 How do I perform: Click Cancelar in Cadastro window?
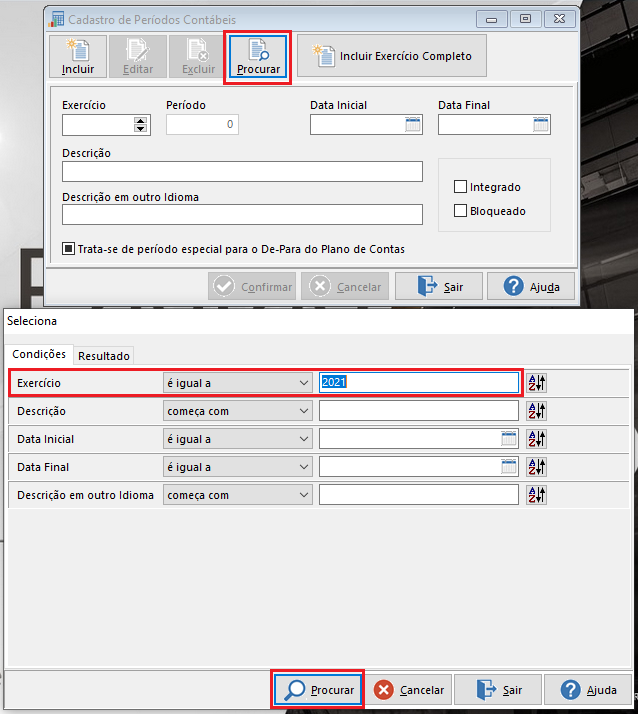[345, 286]
